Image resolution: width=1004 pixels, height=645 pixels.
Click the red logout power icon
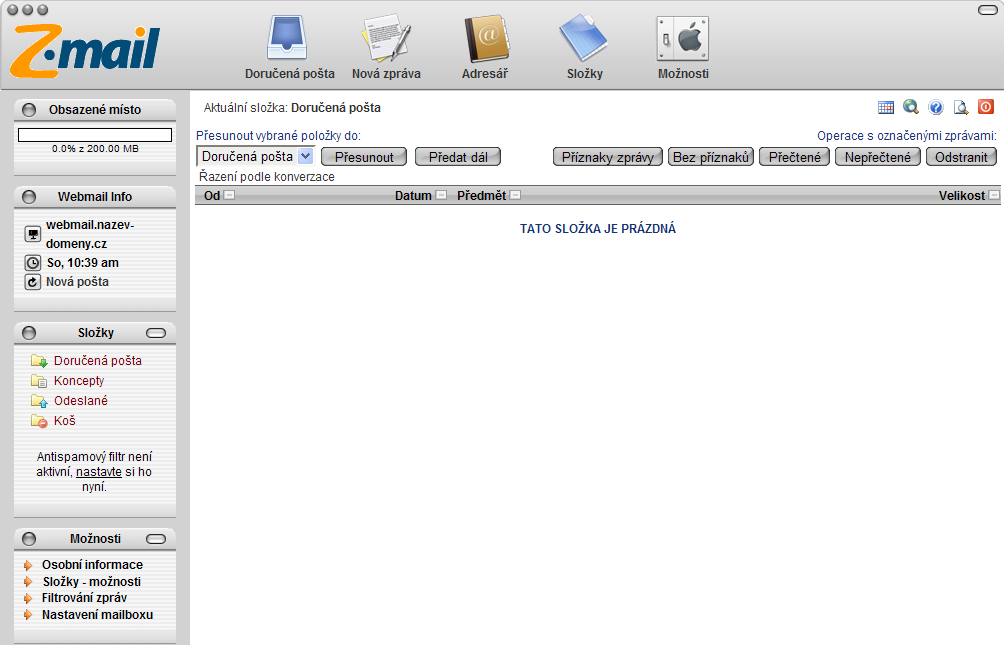pos(986,108)
